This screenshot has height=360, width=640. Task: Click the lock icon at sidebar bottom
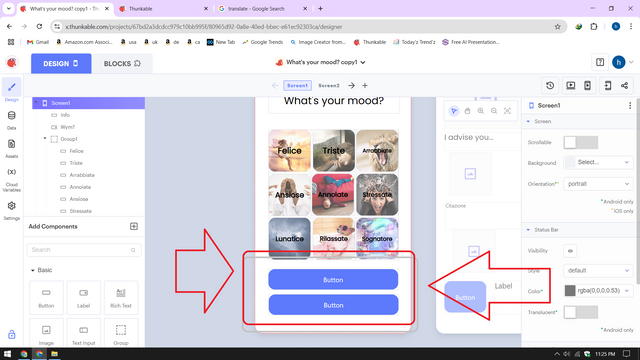11,335
